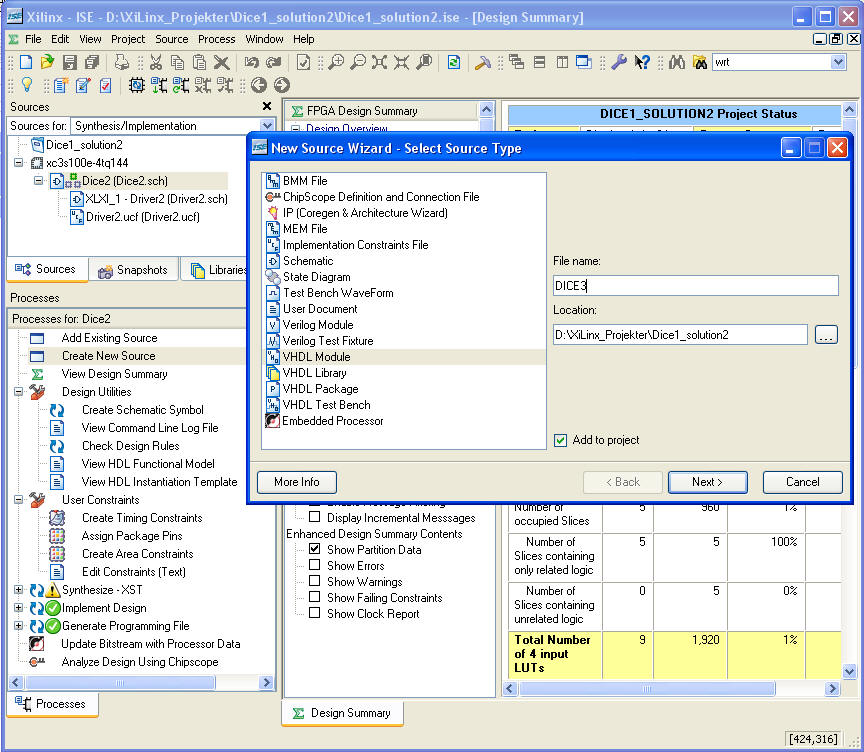Image resolution: width=864 pixels, height=752 pixels.
Task: Click the Next button in wizard
Action: (708, 482)
